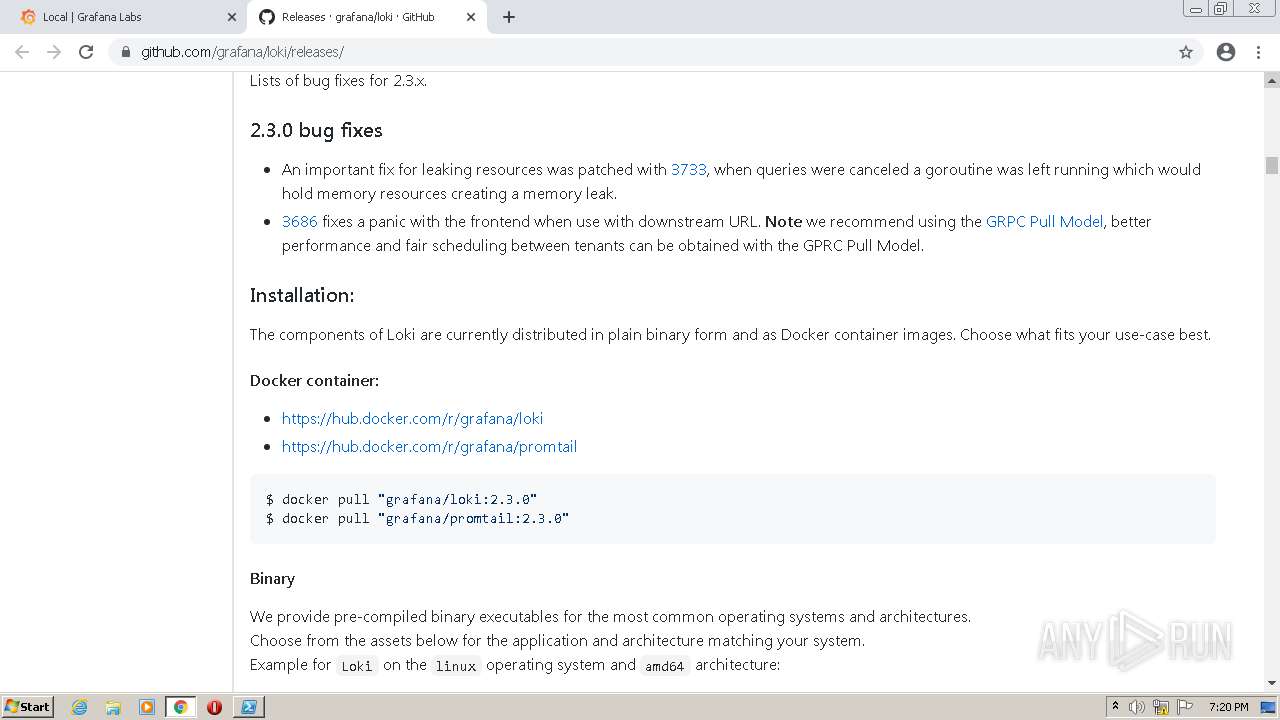1280x720 pixels.
Task: Click the scrollbar up arrow
Action: [x=1272, y=80]
